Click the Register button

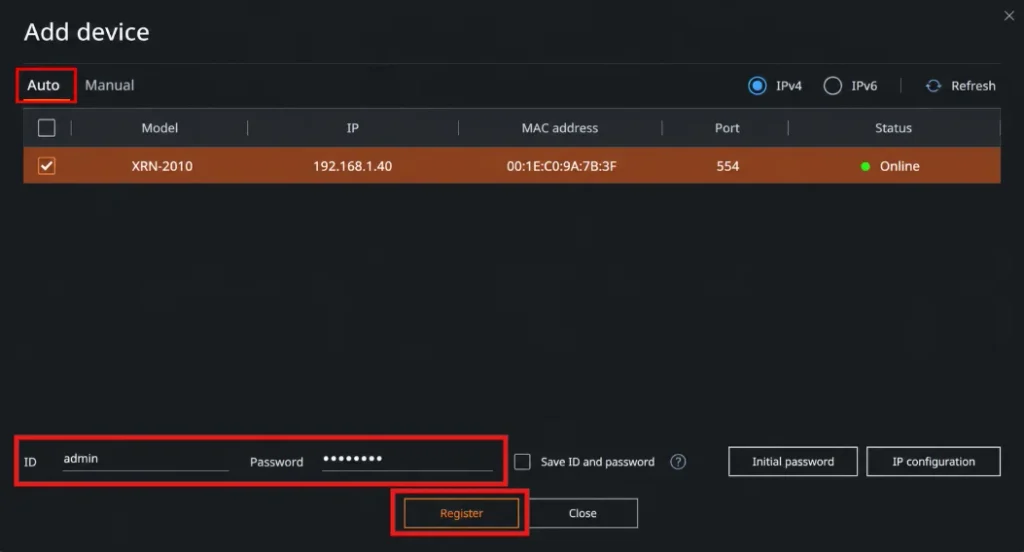pos(461,513)
